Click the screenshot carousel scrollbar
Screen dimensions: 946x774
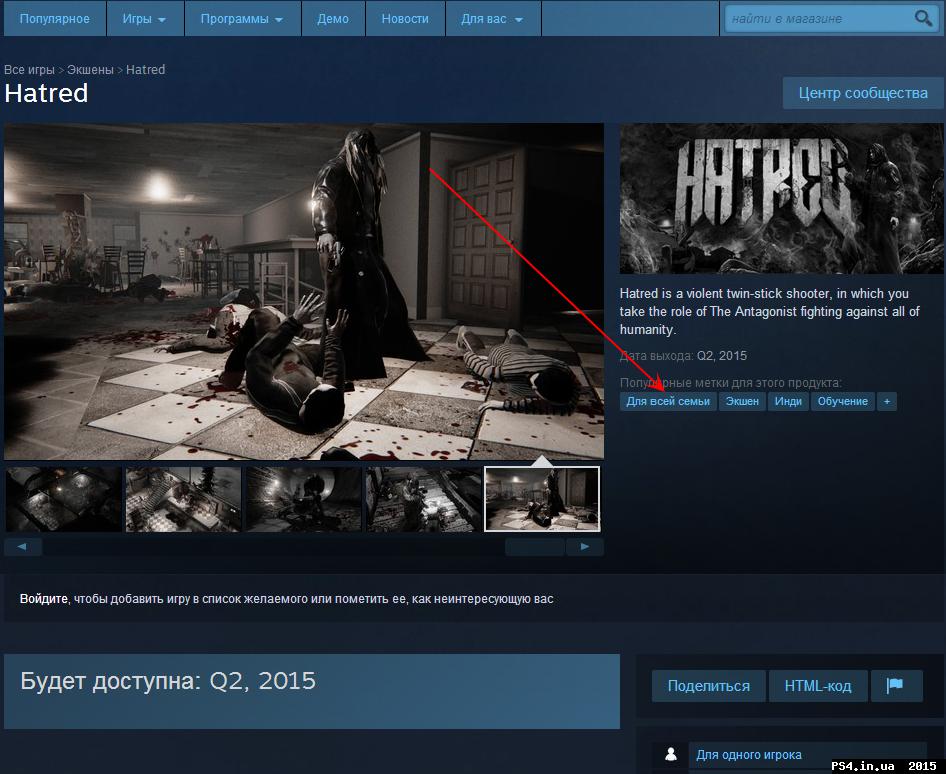click(x=534, y=546)
